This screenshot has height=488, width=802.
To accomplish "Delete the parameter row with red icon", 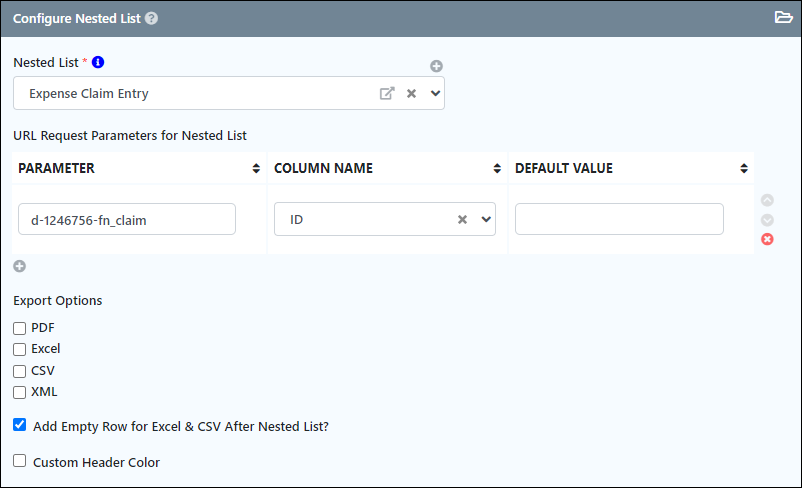I will [x=767, y=239].
